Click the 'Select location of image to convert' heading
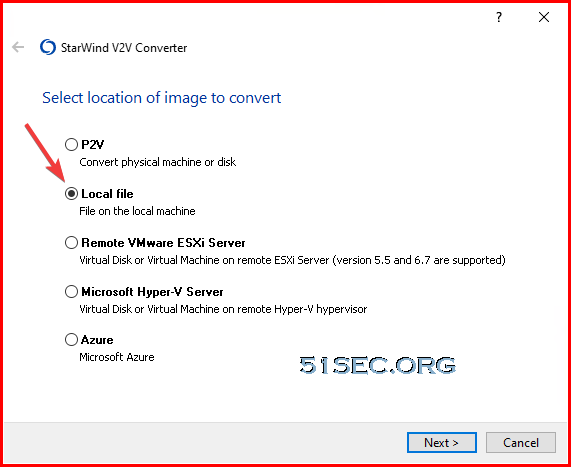571x467 pixels. [162, 98]
